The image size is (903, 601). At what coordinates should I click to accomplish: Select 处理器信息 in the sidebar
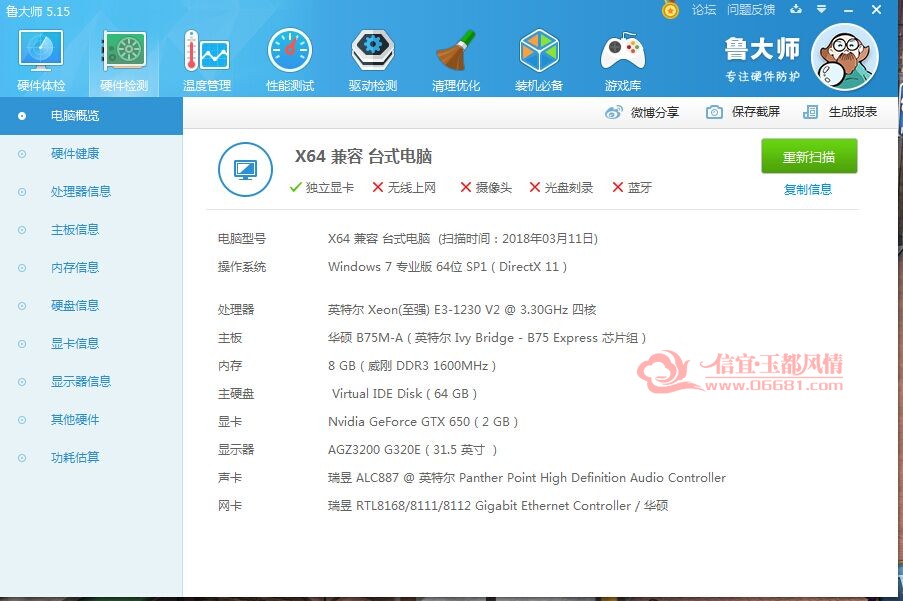click(x=81, y=192)
